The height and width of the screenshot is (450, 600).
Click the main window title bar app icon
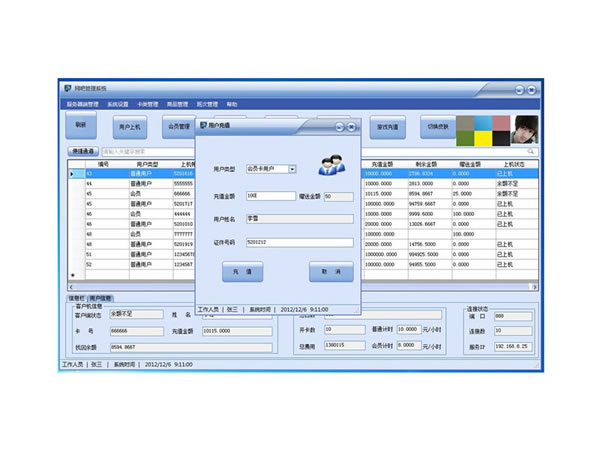coord(68,88)
